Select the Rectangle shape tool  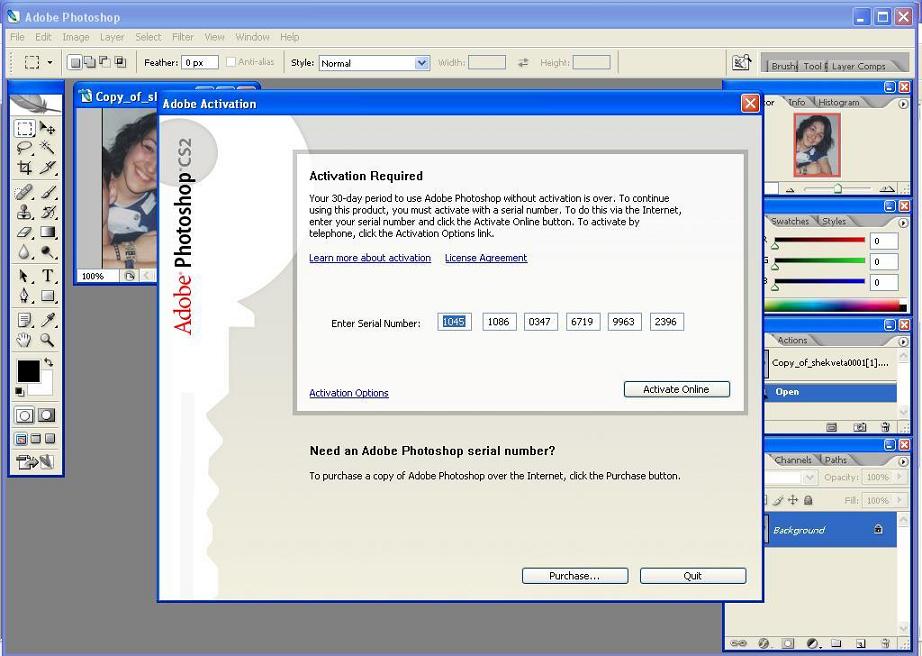(x=48, y=296)
